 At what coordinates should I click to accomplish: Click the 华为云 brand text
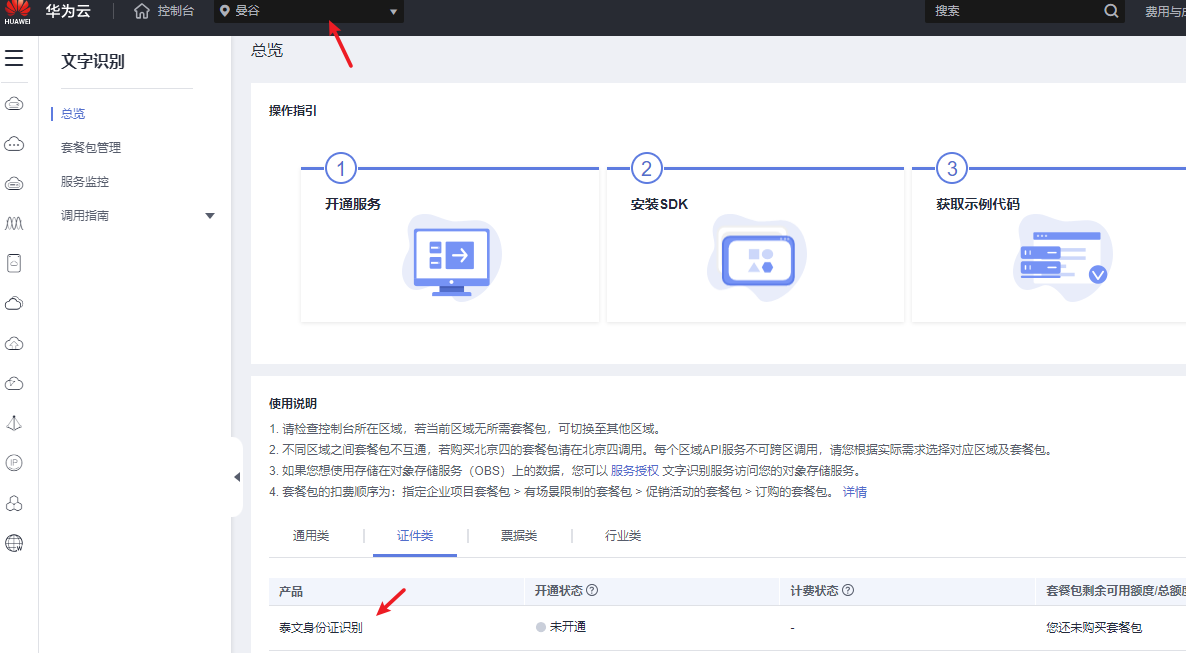[x=68, y=11]
